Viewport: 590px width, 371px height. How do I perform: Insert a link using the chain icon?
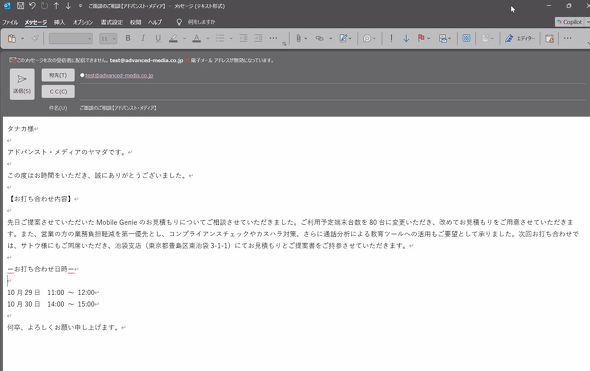[319, 38]
